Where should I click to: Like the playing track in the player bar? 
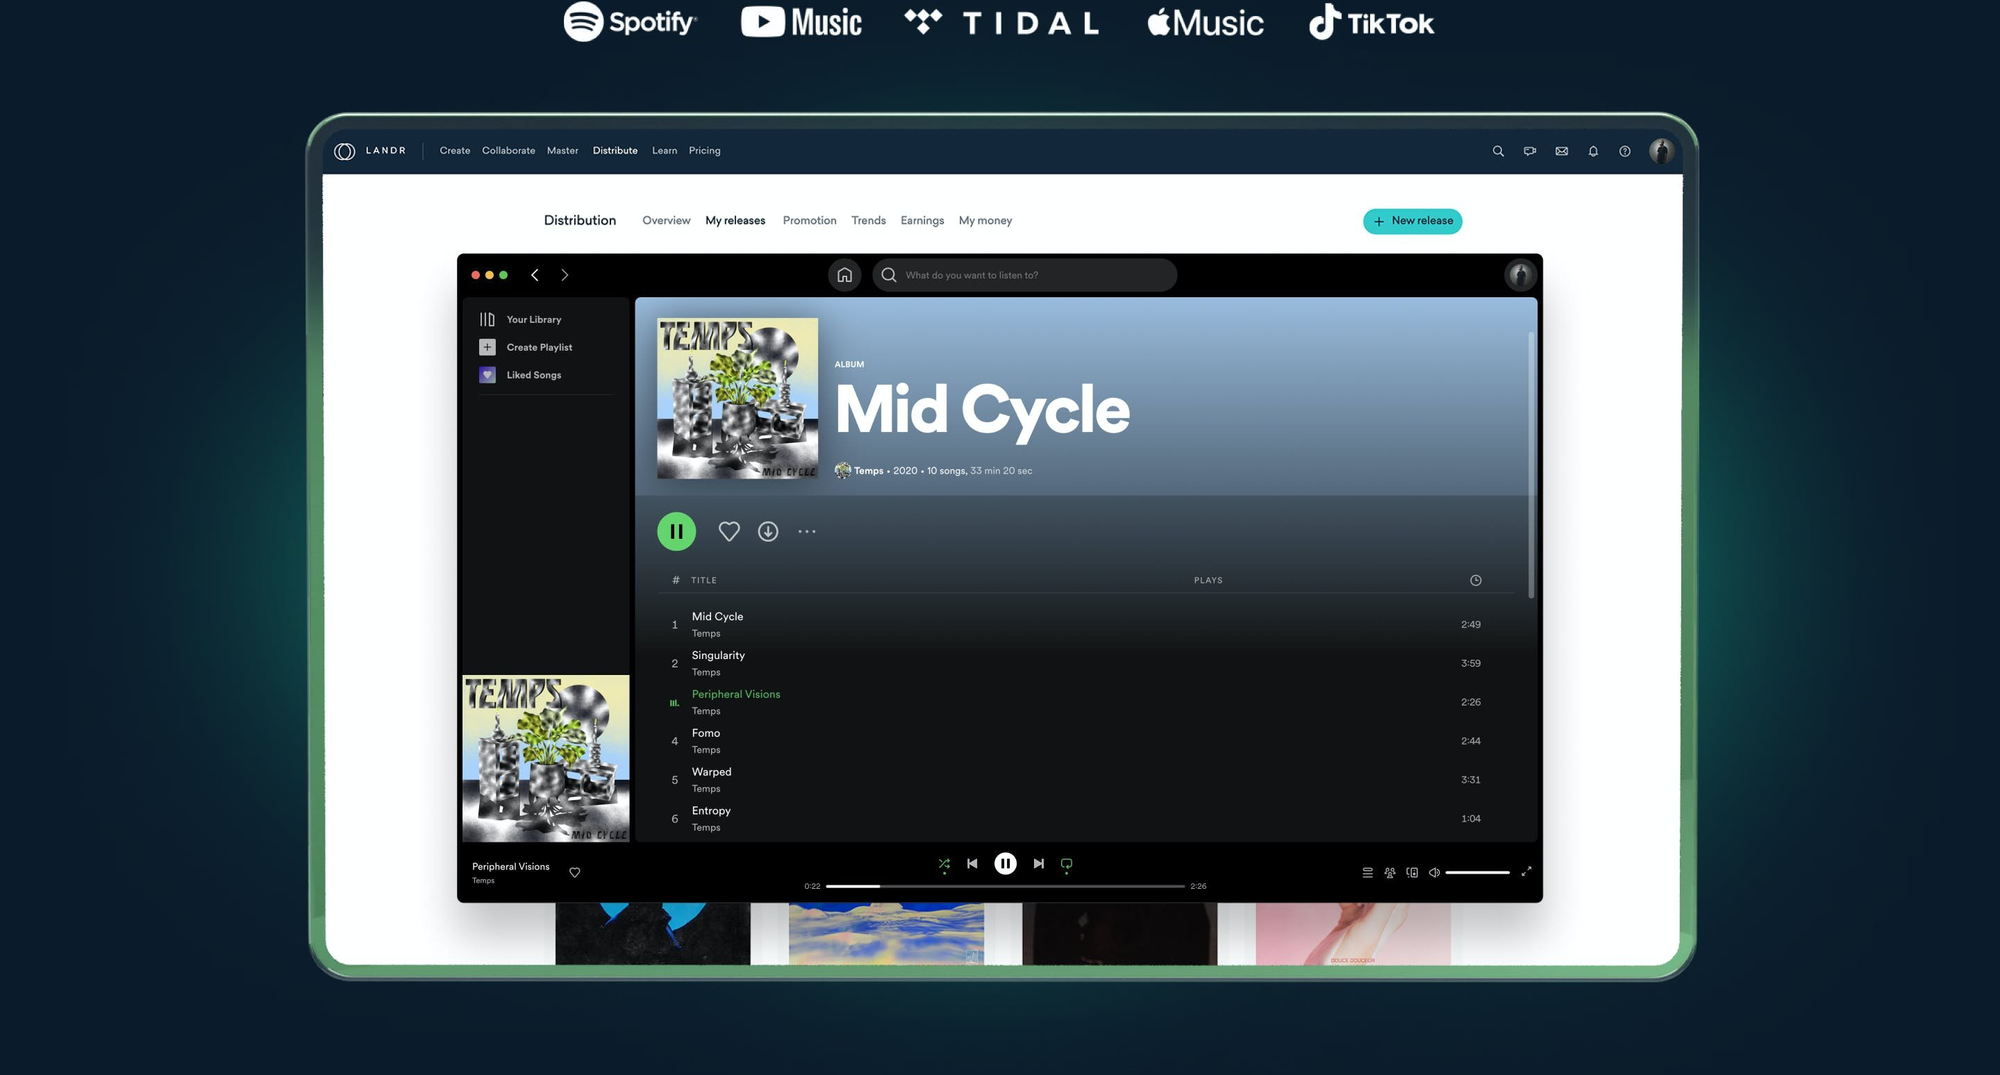(575, 873)
